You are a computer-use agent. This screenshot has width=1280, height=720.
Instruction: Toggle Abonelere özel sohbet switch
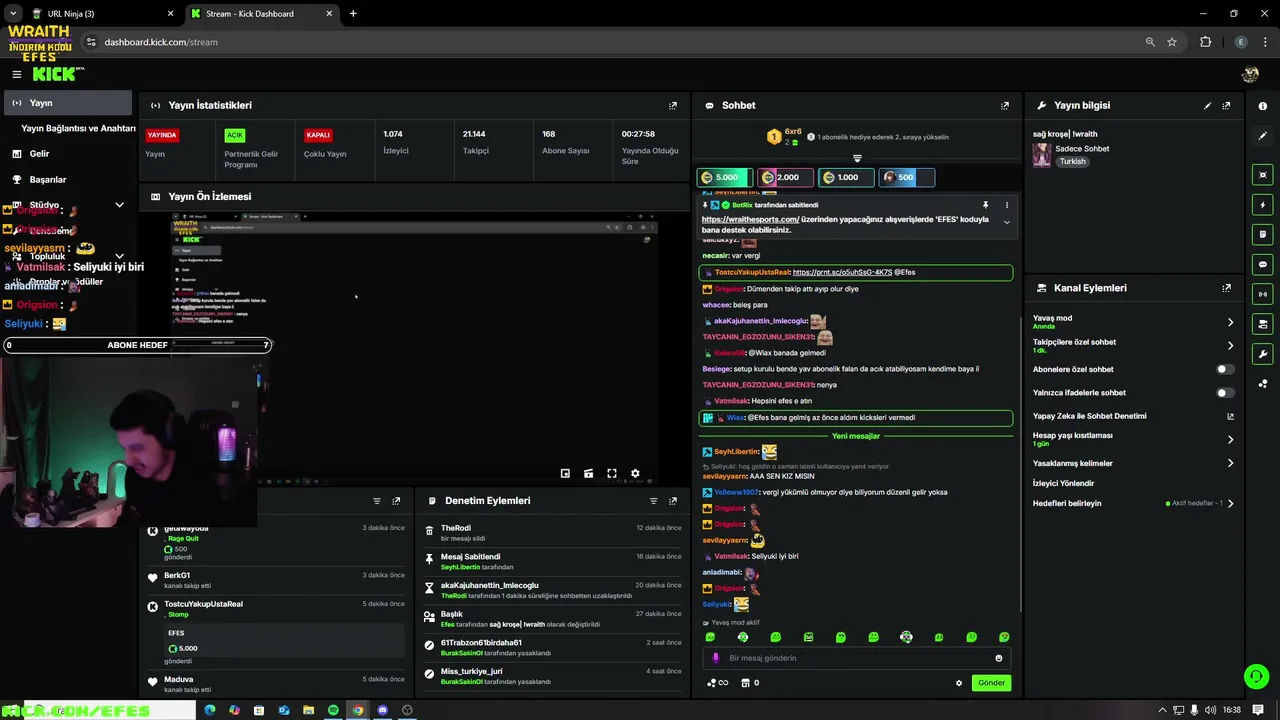coord(1224,369)
